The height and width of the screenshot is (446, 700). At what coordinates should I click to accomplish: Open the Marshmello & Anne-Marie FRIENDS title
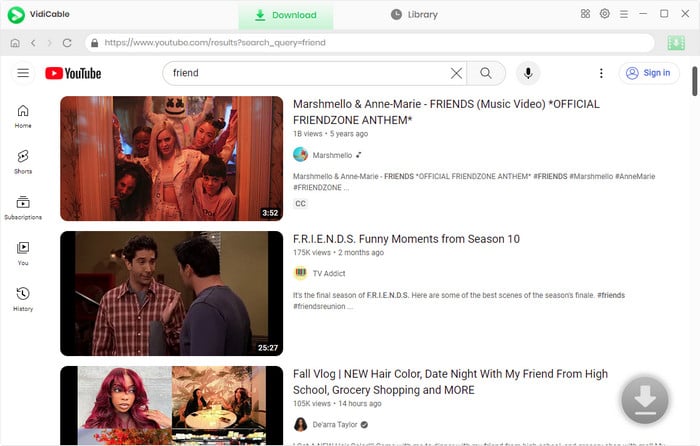point(446,112)
